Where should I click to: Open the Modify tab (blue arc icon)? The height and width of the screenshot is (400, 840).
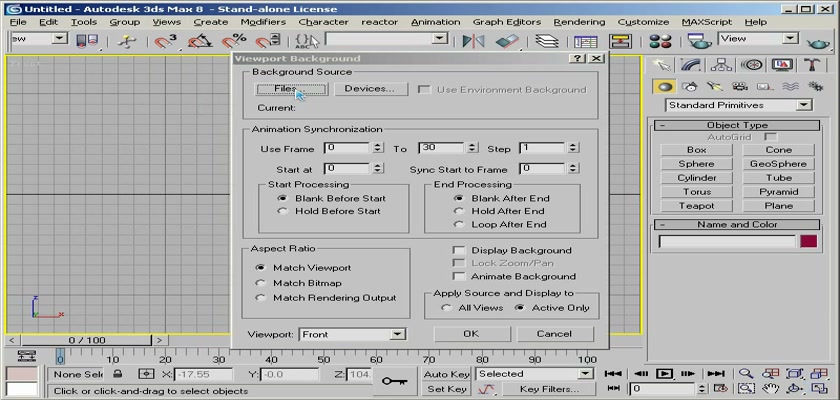pyautogui.click(x=691, y=65)
